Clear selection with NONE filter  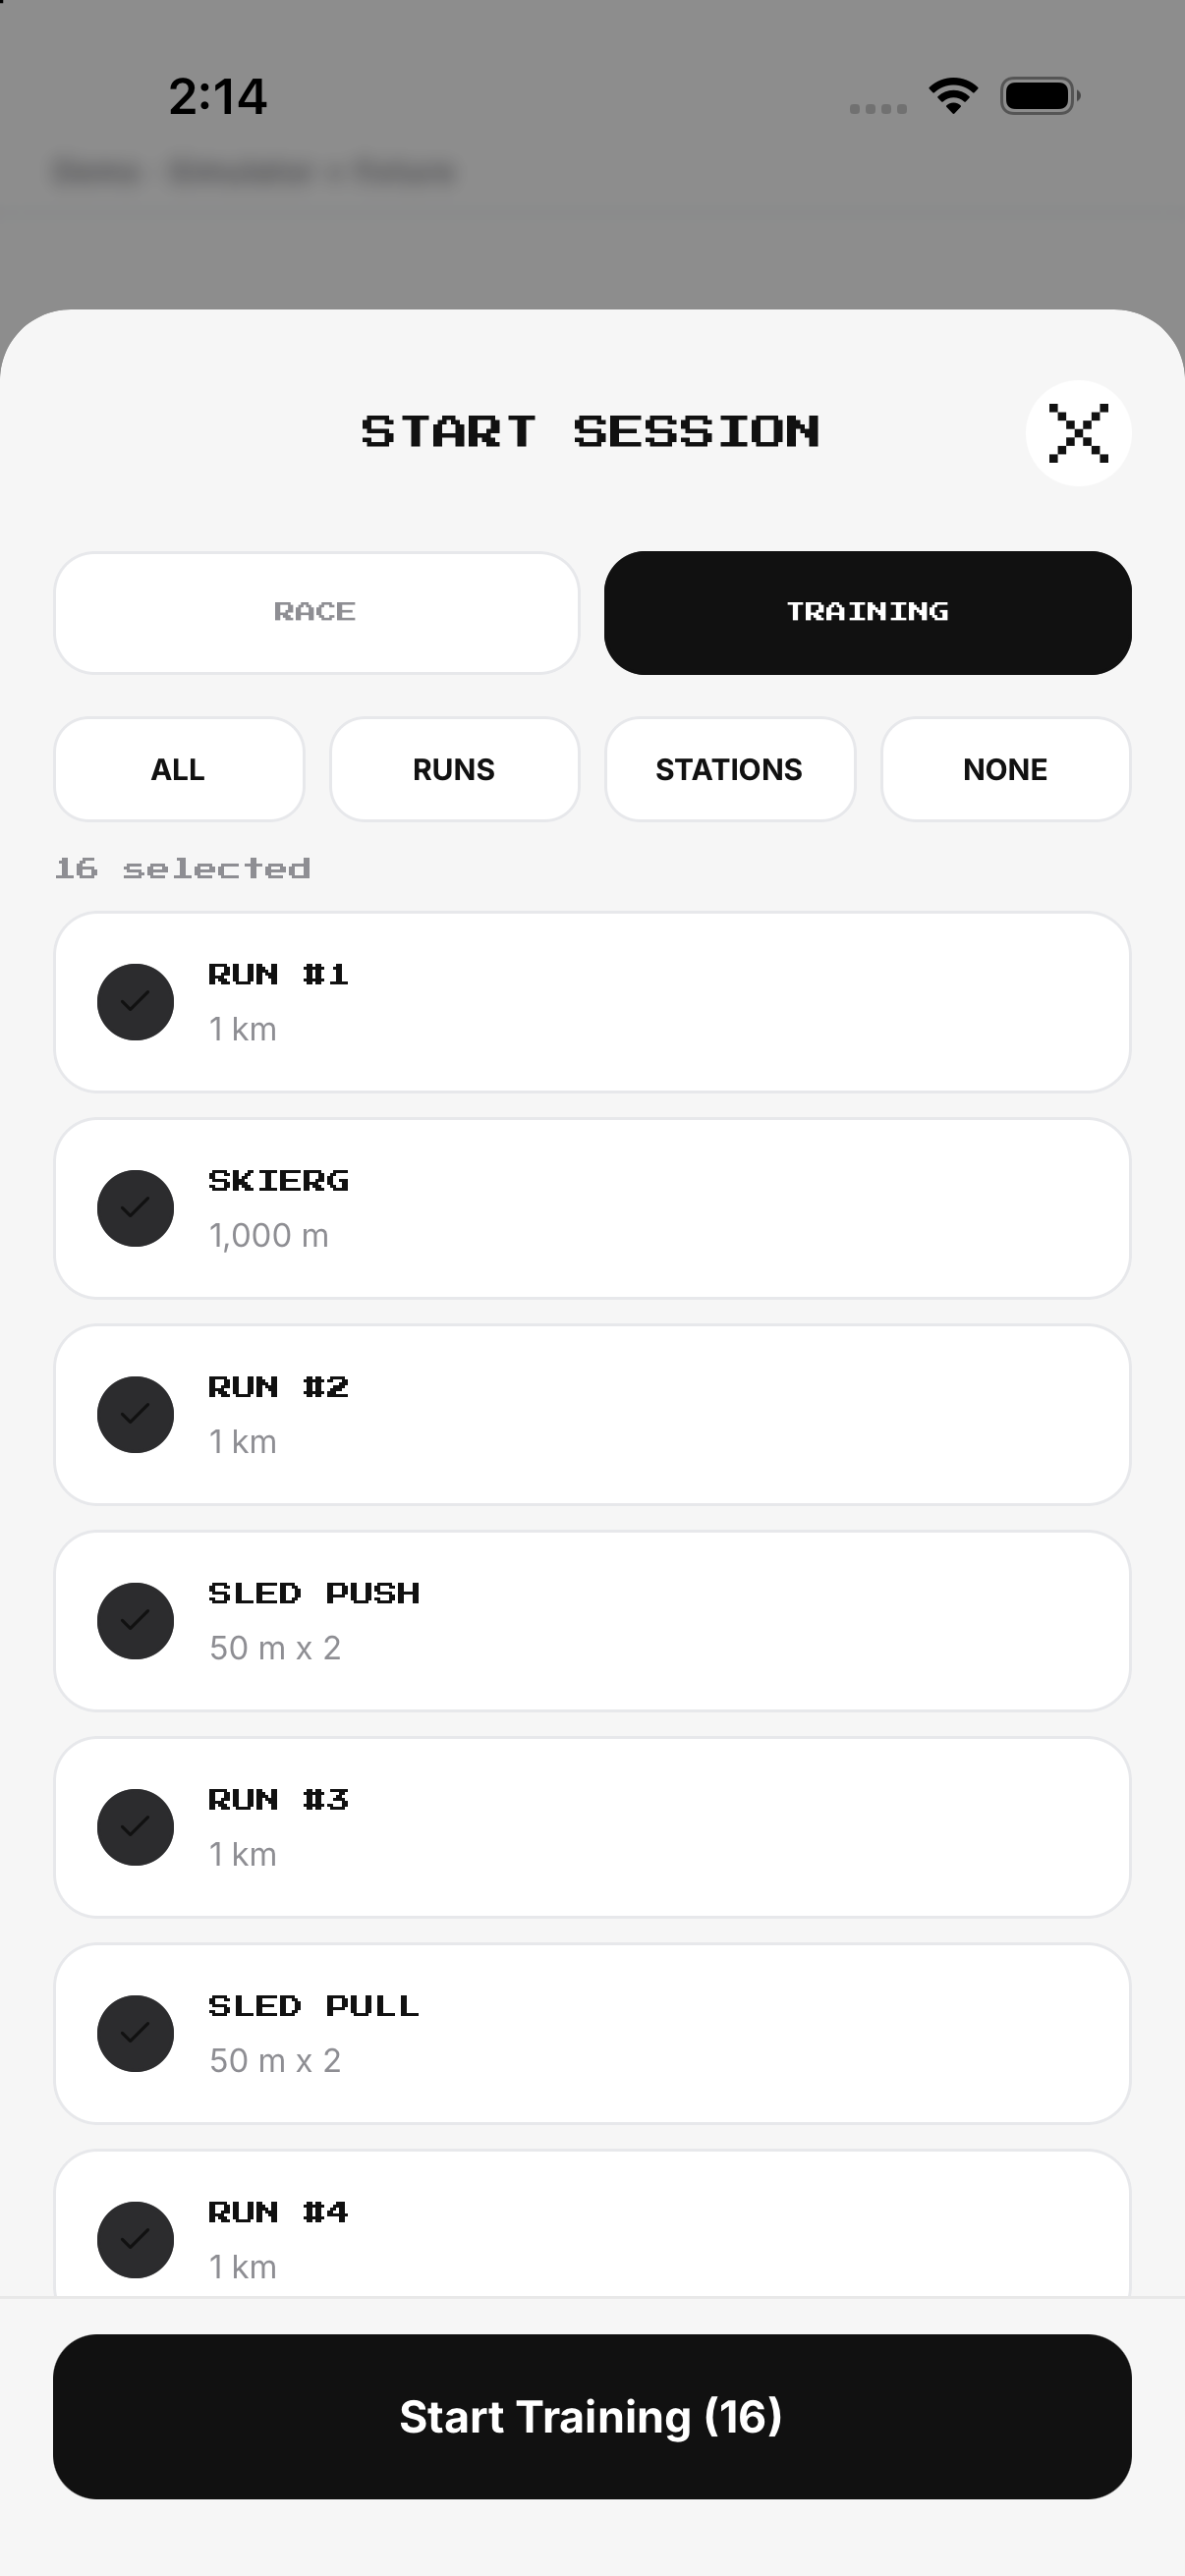pos(1005,769)
